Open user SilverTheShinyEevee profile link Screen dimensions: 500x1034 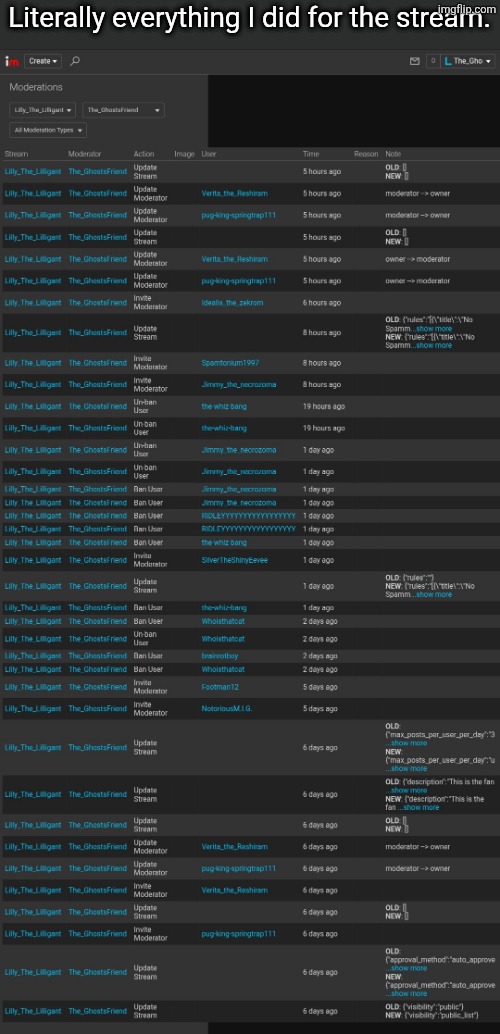click(234, 560)
